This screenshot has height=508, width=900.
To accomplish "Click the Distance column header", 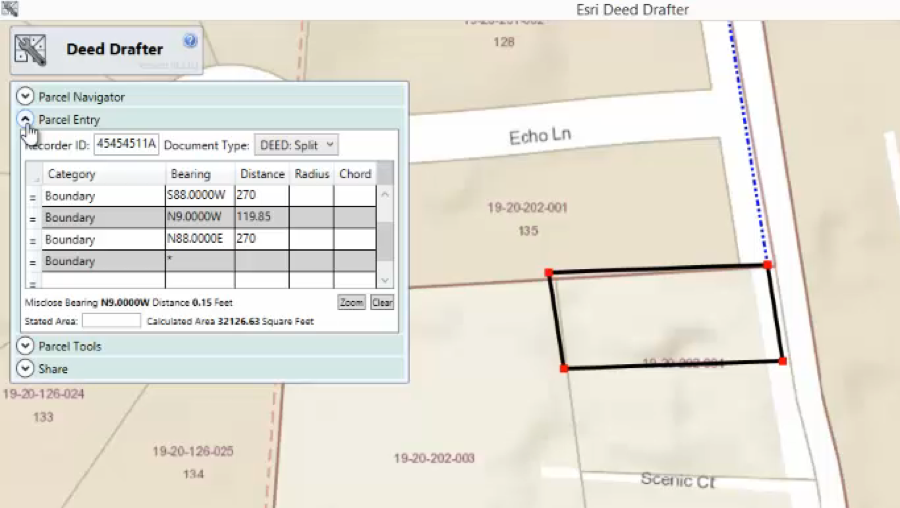I will (x=262, y=174).
